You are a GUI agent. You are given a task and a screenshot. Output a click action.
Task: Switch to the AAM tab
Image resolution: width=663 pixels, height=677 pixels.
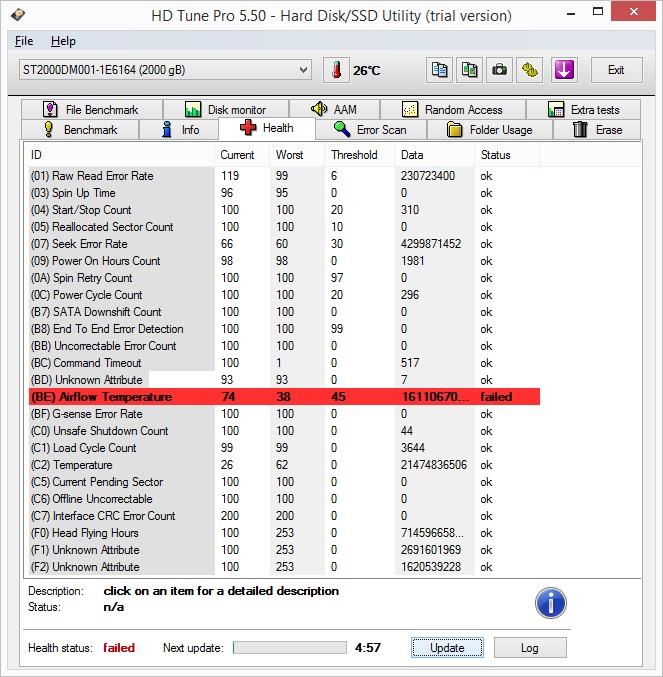335,110
